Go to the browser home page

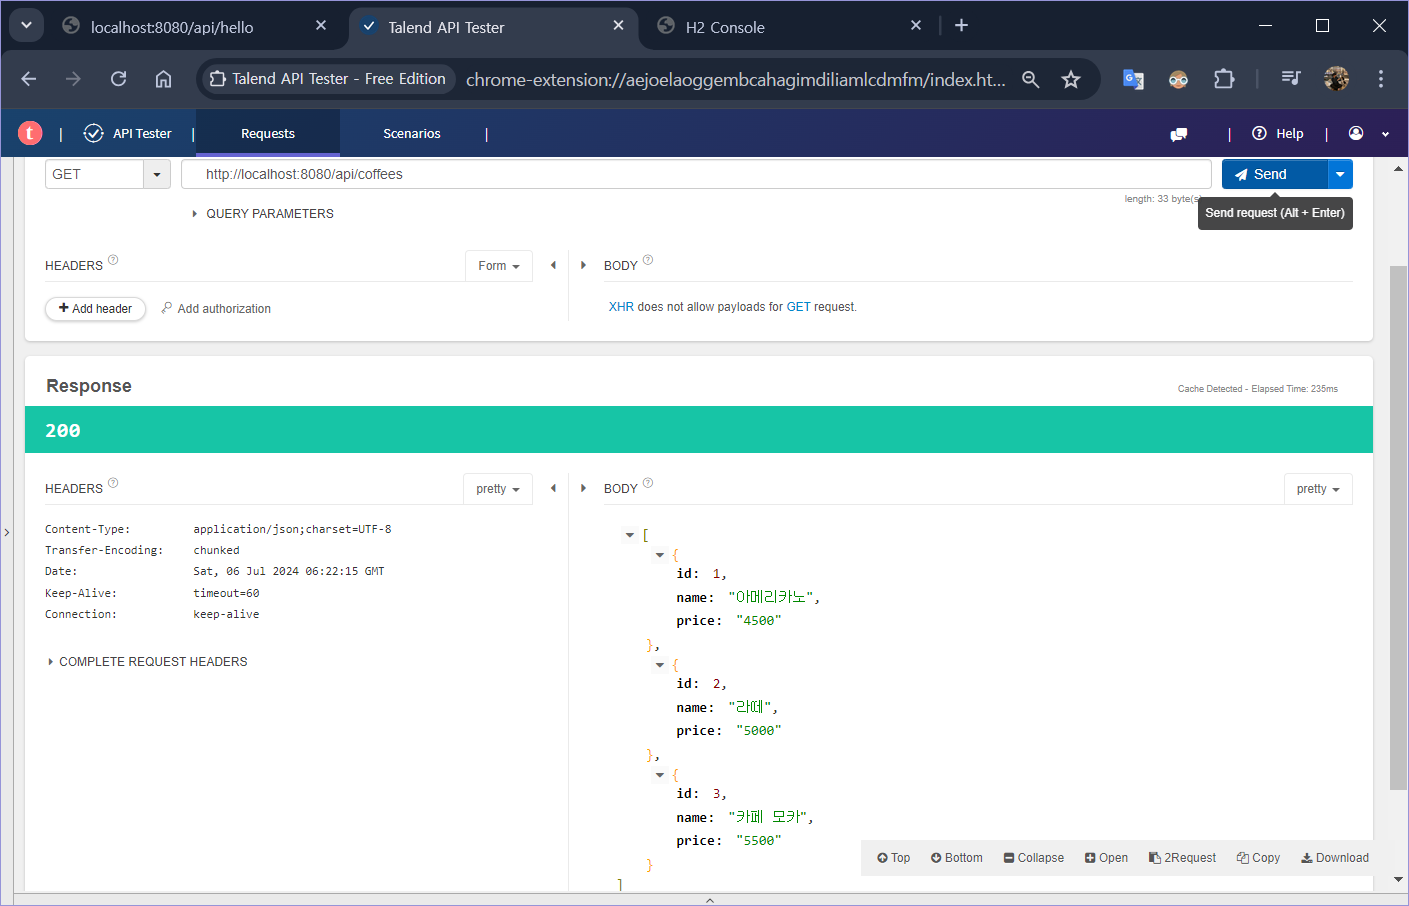pos(163,79)
